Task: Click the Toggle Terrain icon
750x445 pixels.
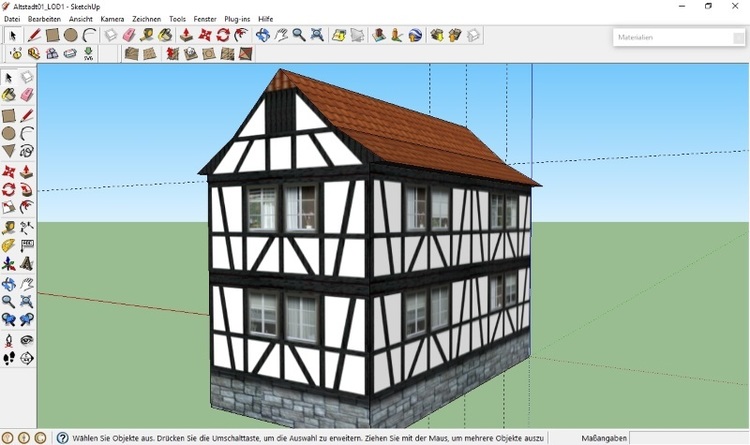Action: click(x=357, y=35)
